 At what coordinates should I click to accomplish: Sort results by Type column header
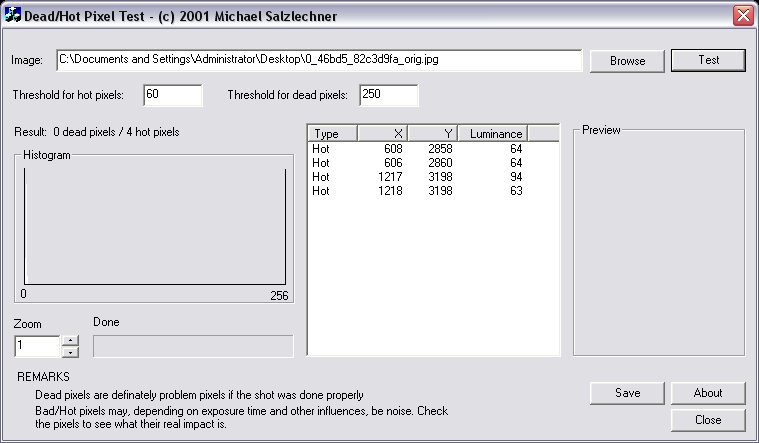[332, 133]
